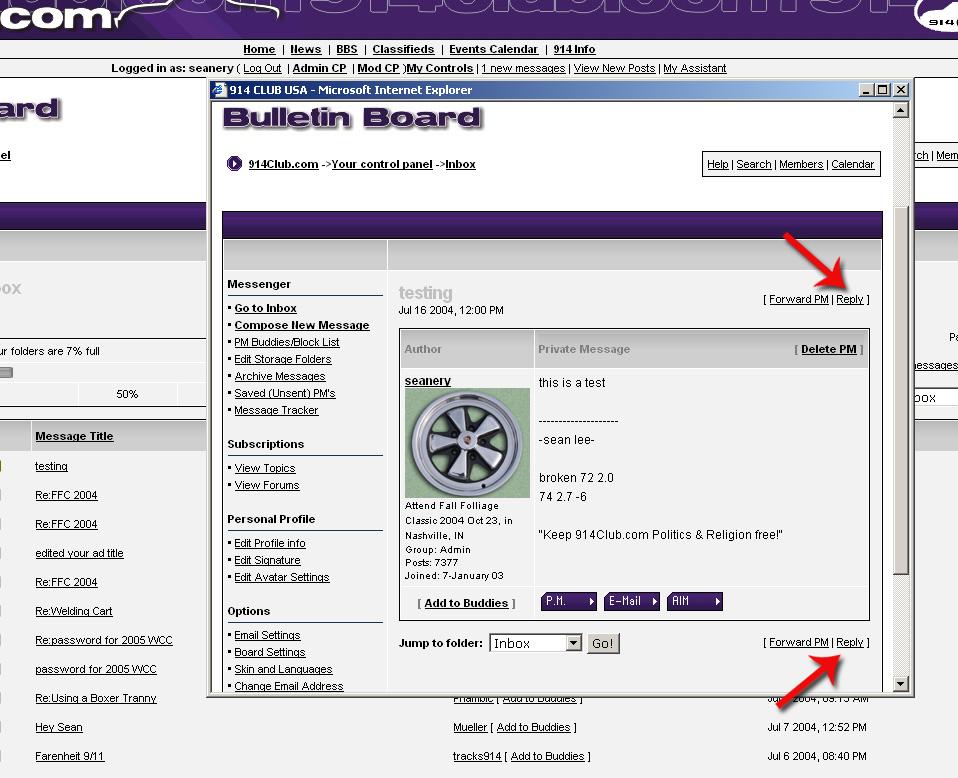This screenshot has height=778, width=958.
Task: Sort by Message Title in background inbox
Action: 75,436
